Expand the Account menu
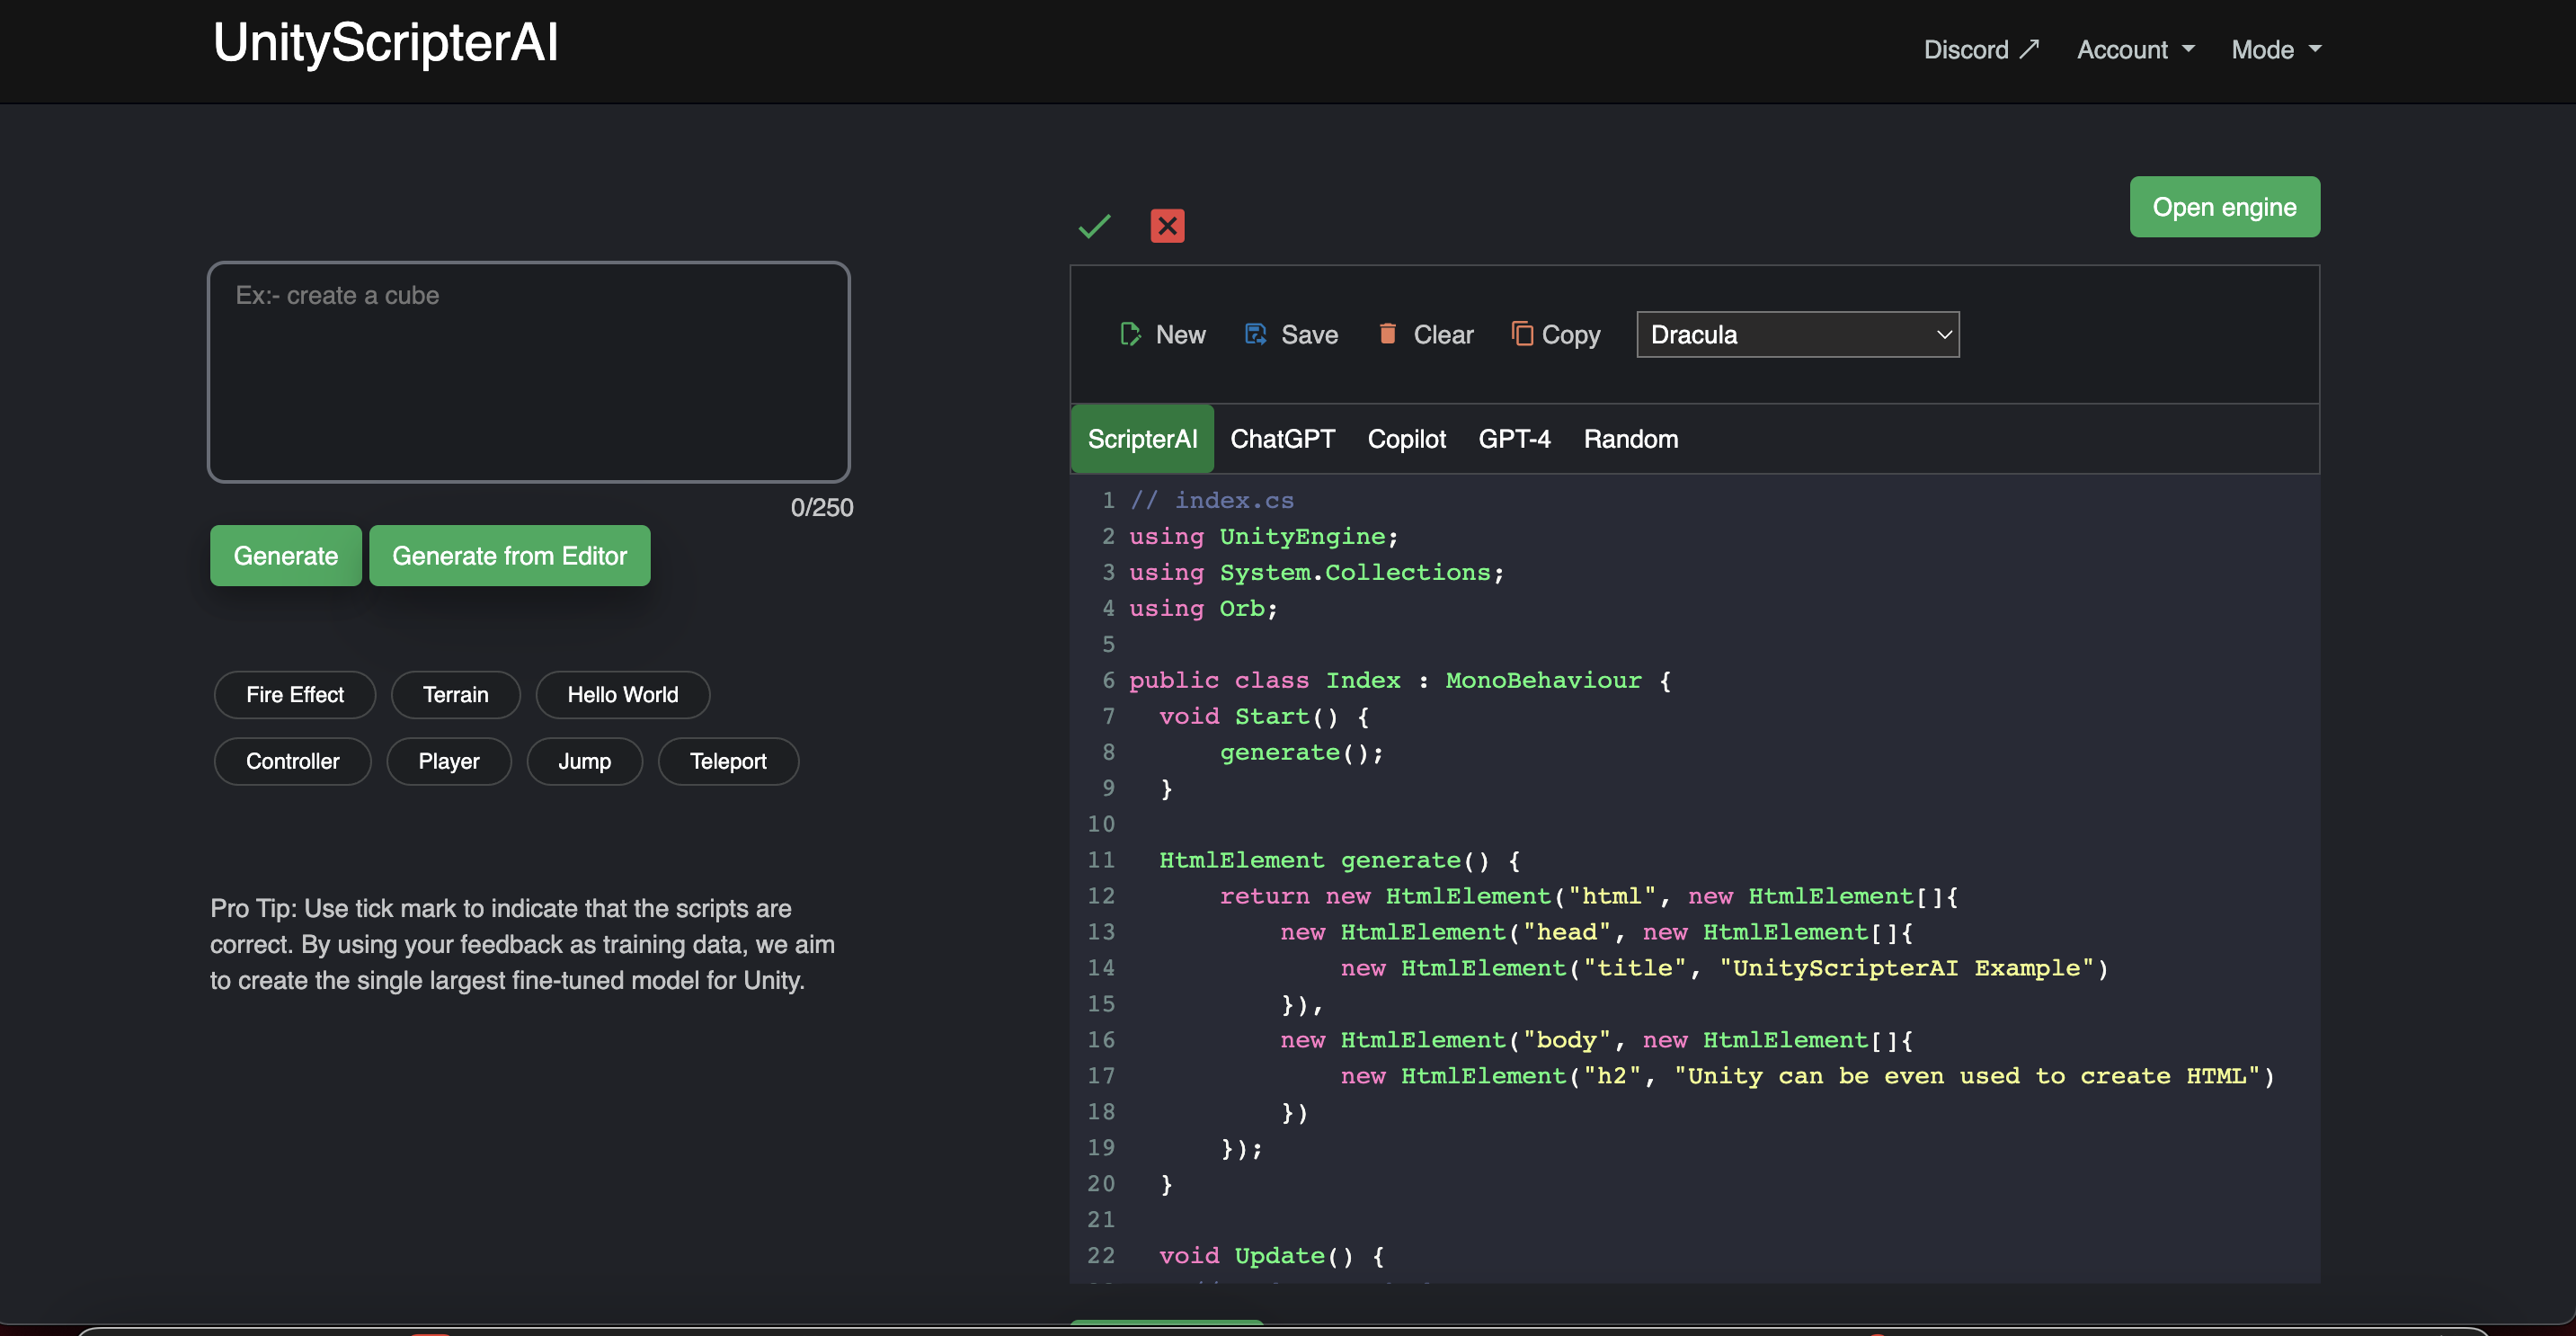The height and width of the screenshot is (1336, 2576). click(x=2135, y=49)
